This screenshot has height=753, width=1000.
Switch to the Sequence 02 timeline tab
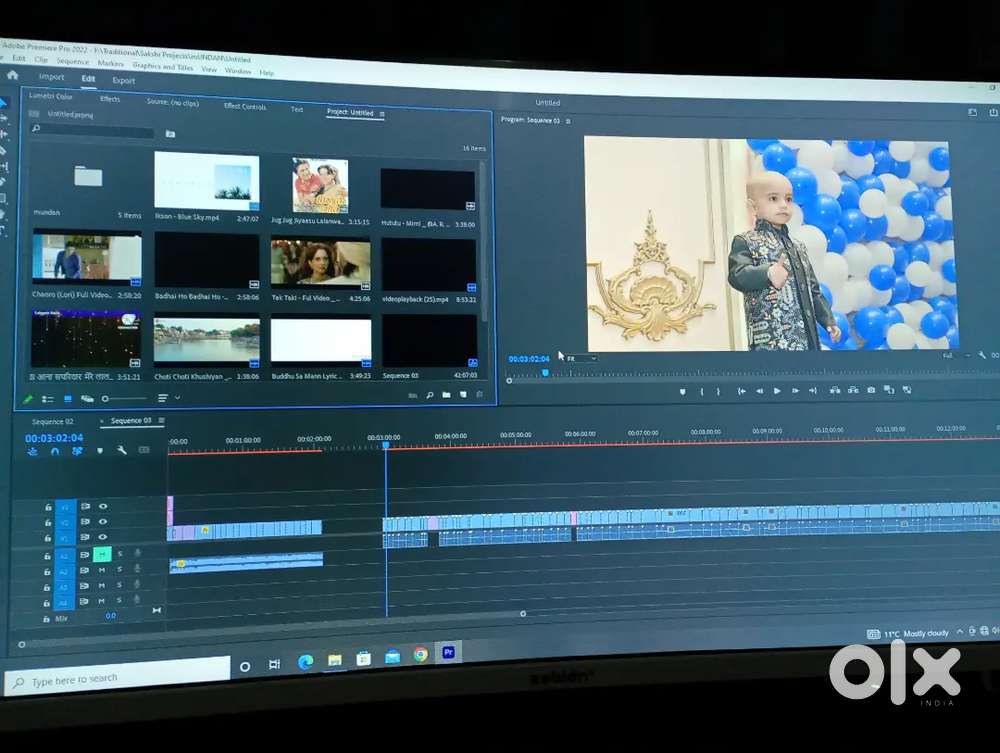tap(52, 422)
